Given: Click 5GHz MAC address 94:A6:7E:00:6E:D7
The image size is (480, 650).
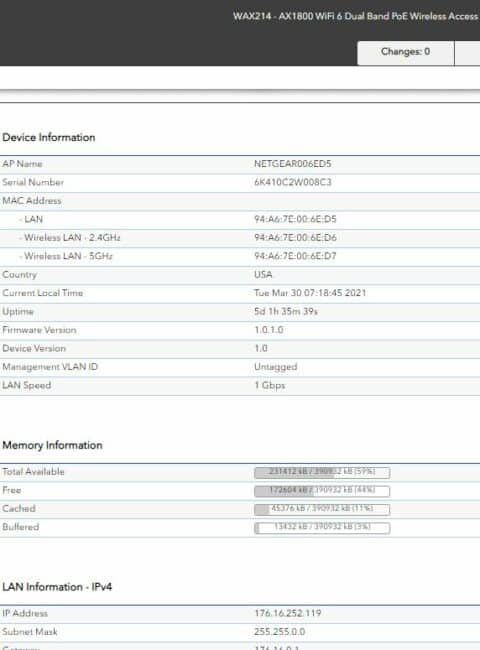Looking at the screenshot, I should [x=295, y=256].
